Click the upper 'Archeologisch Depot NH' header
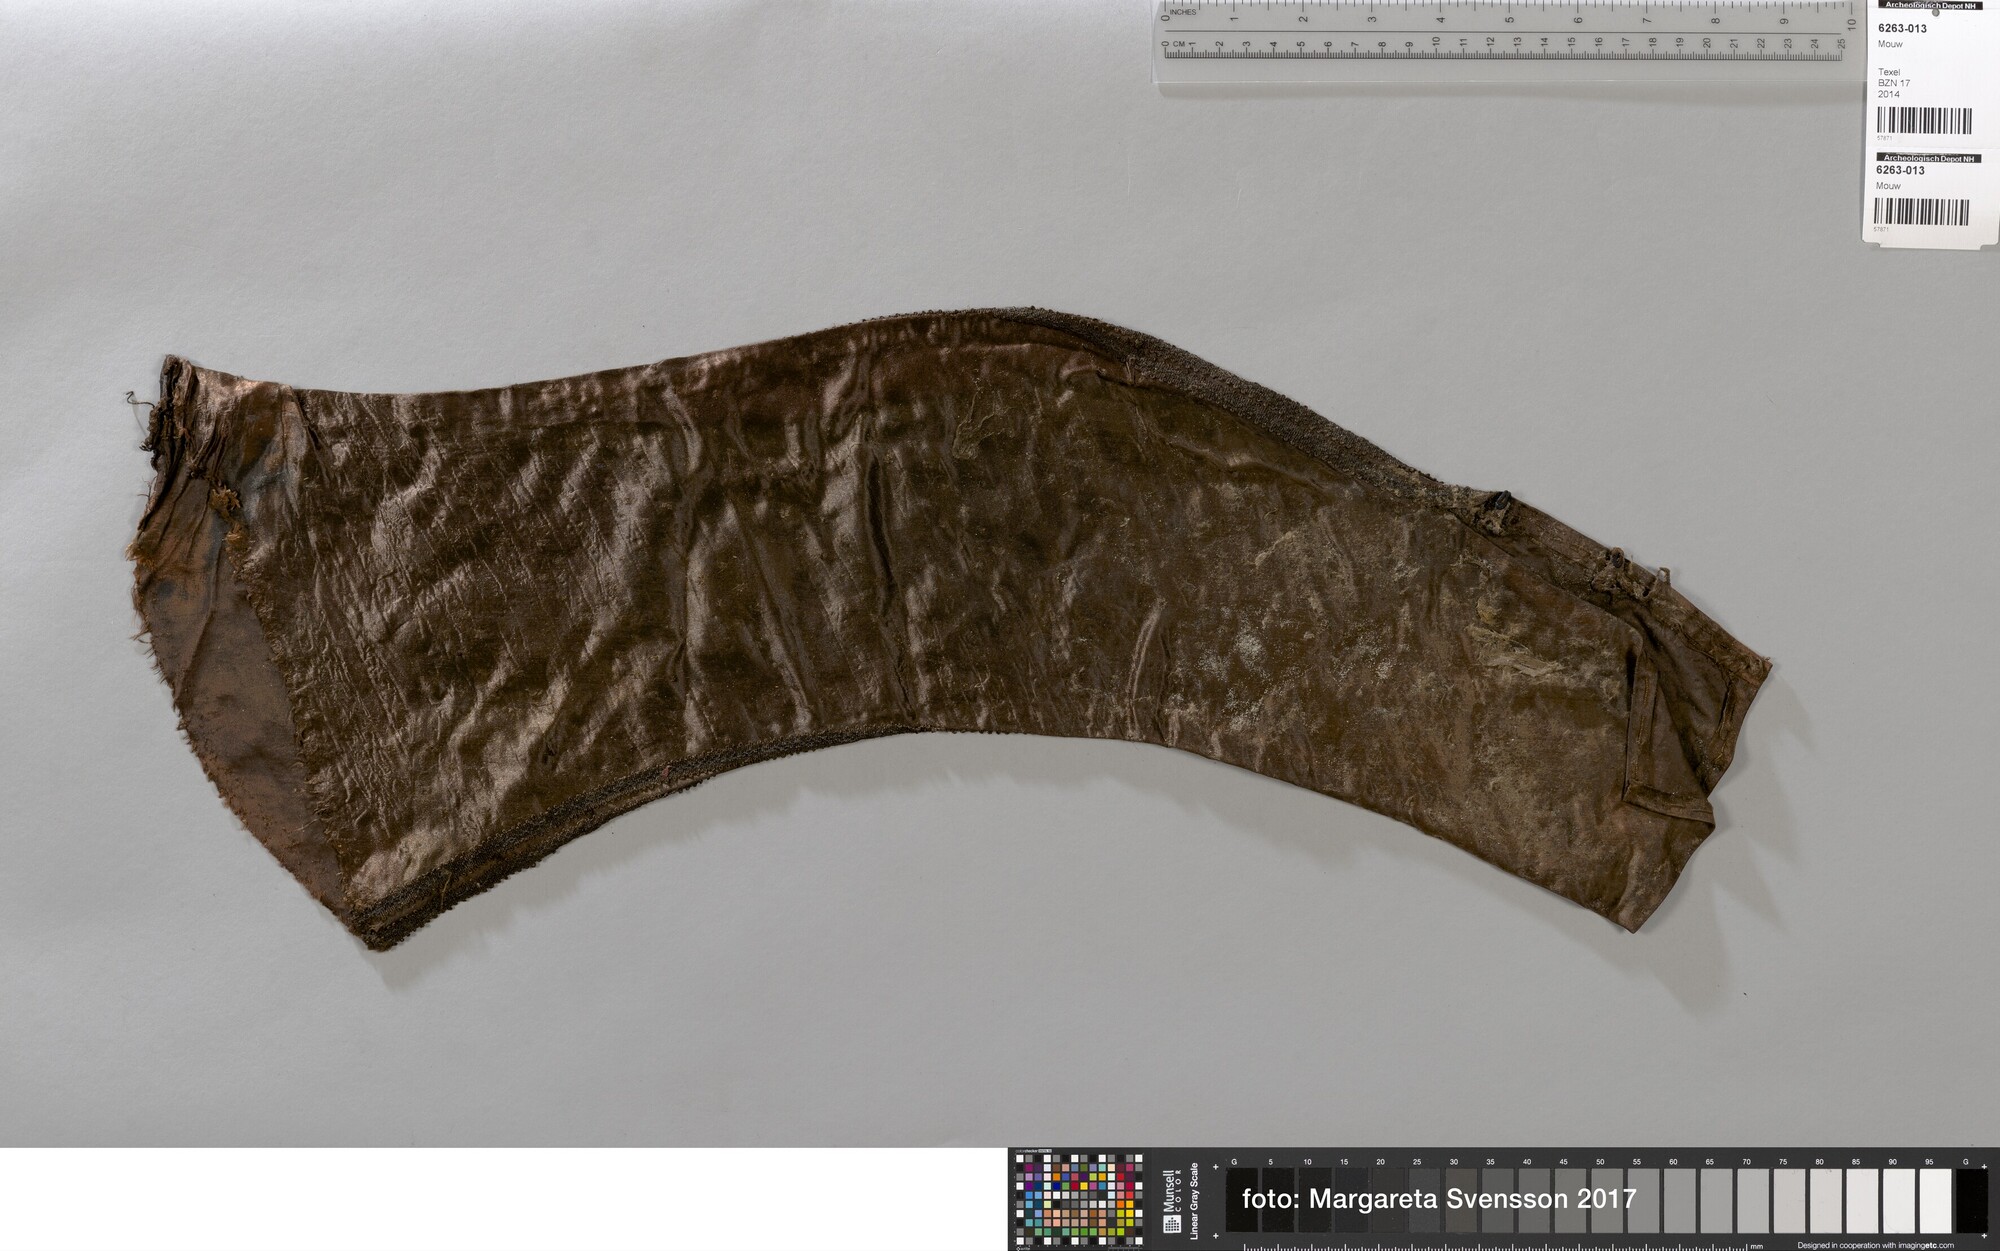The width and height of the screenshot is (2000, 1251). tap(1929, 5)
